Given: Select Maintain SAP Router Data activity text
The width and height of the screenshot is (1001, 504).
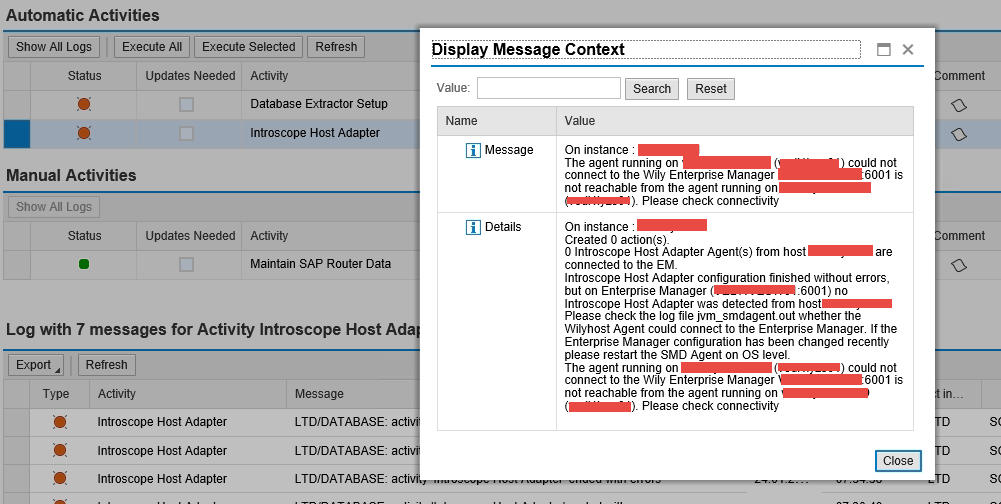Looking at the screenshot, I should tap(320, 264).
